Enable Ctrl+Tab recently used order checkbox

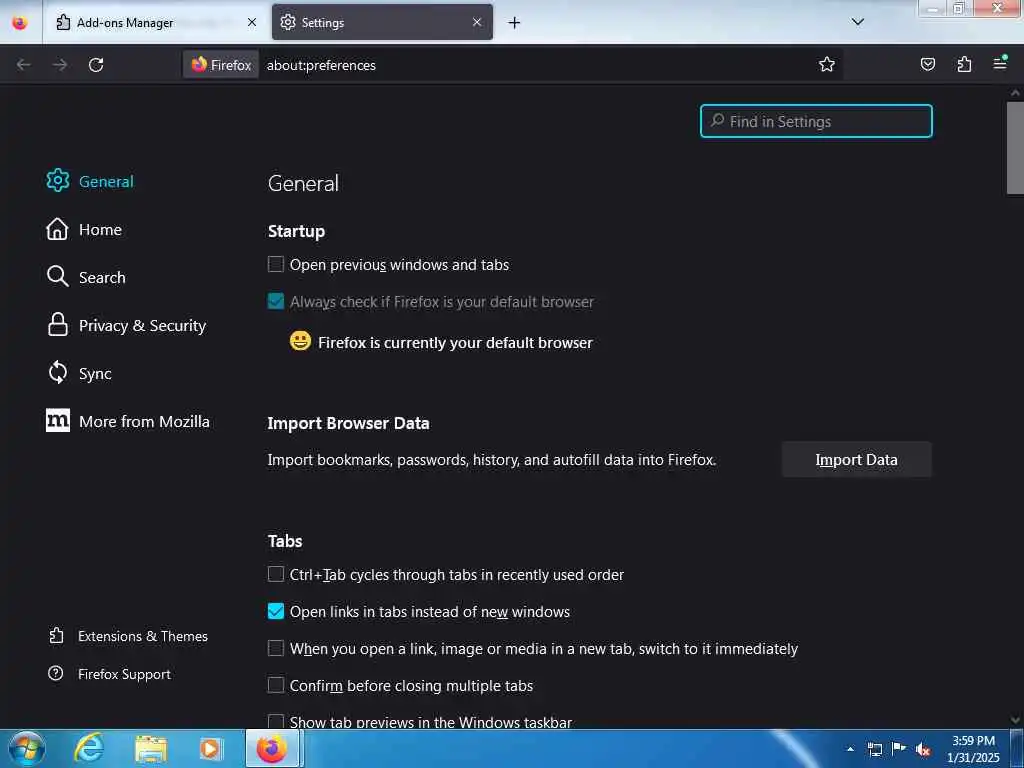click(276, 574)
